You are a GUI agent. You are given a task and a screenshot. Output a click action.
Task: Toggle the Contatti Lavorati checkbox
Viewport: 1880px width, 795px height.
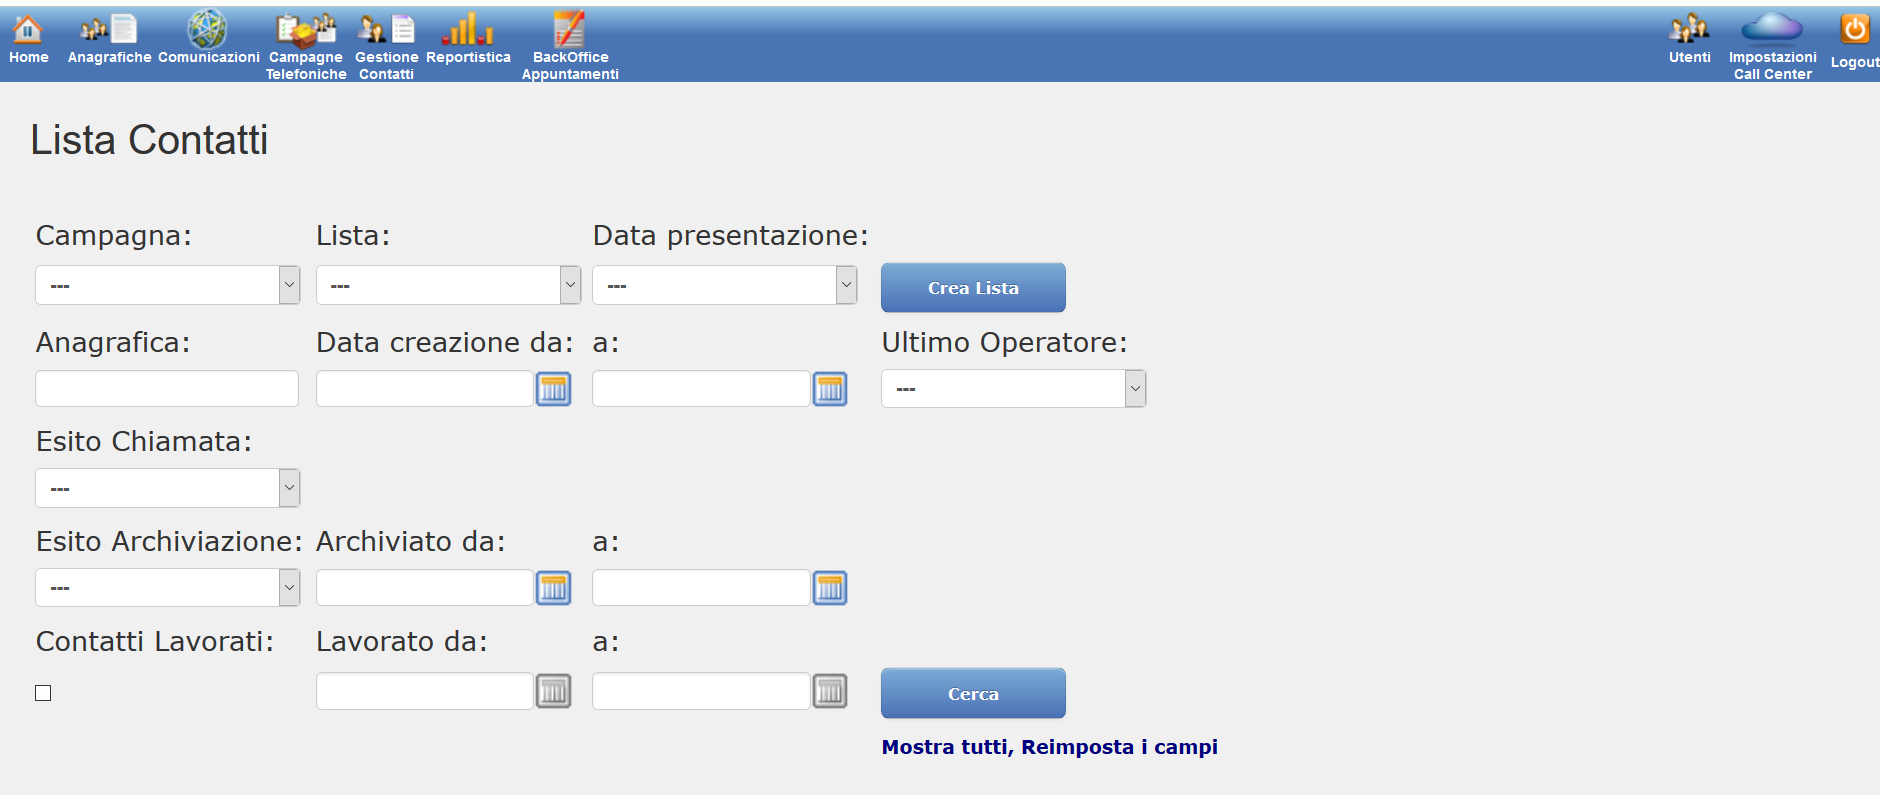[x=43, y=693]
